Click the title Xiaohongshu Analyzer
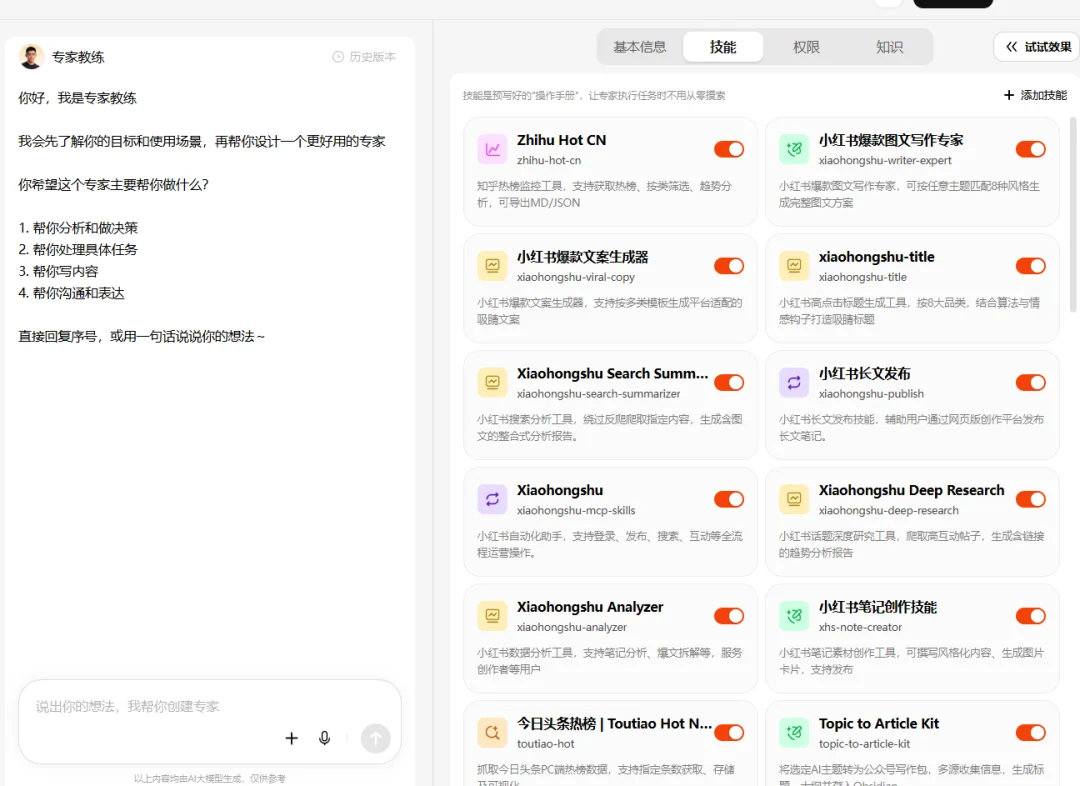This screenshot has width=1080, height=786. click(x=590, y=607)
